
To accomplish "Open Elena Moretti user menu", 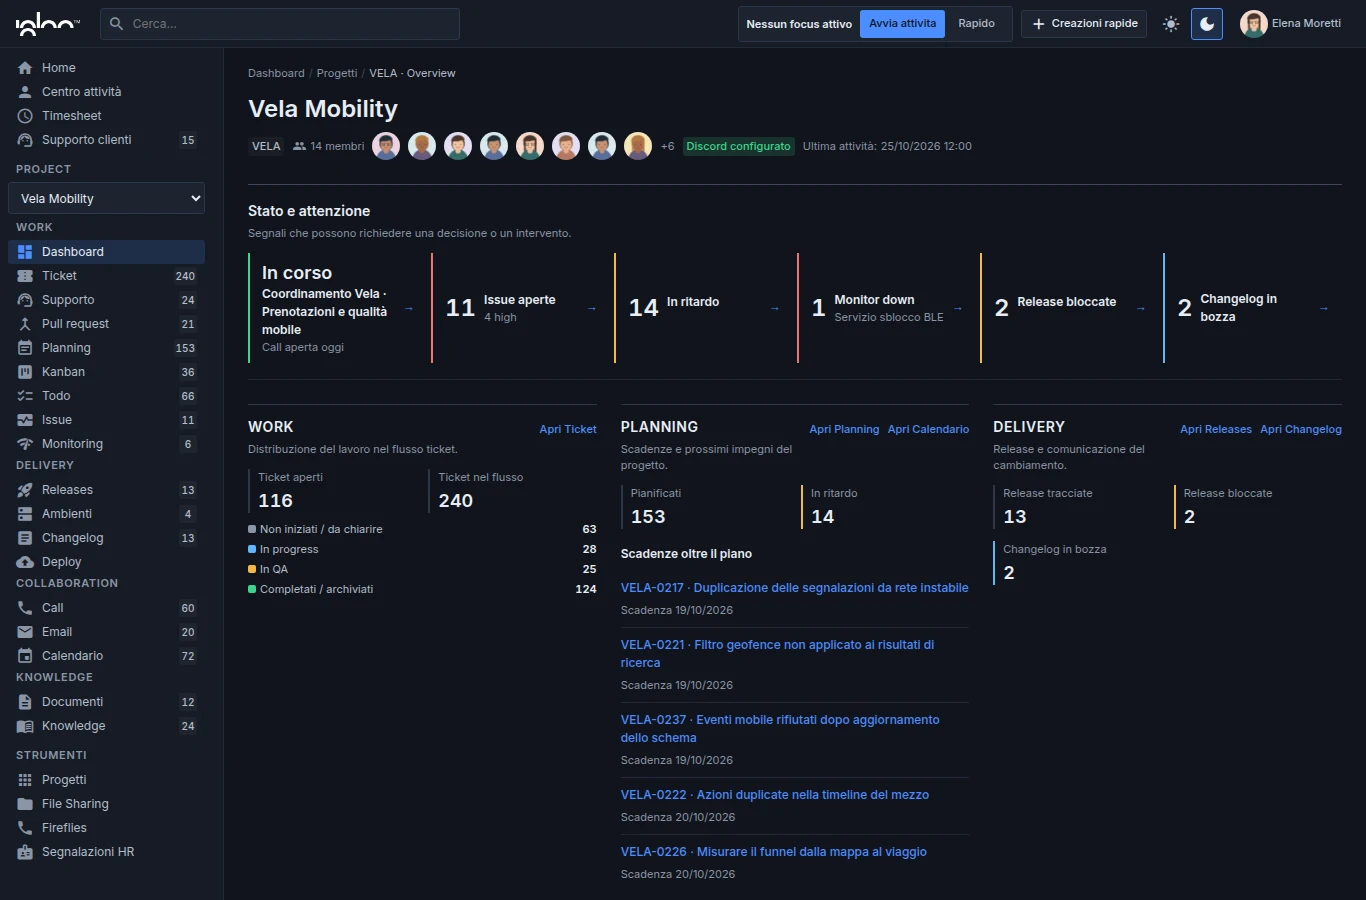I will point(1290,24).
